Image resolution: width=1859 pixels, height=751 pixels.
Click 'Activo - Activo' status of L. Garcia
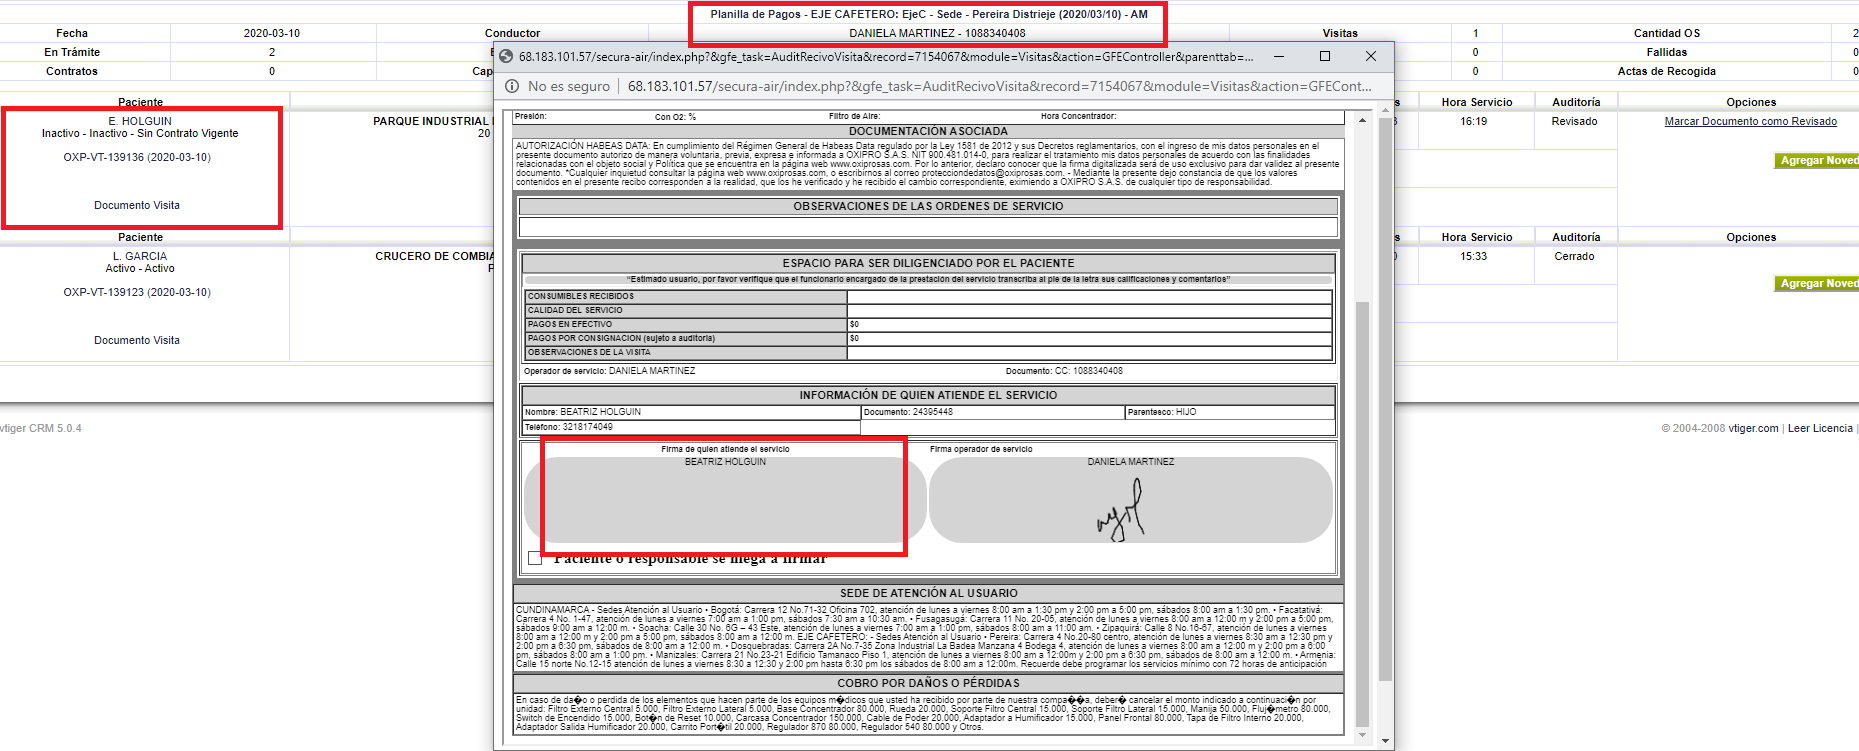point(140,268)
